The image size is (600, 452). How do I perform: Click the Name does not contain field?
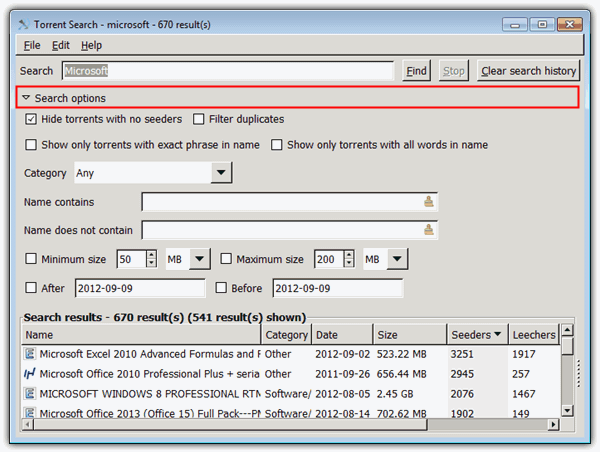tap(290, 230)
